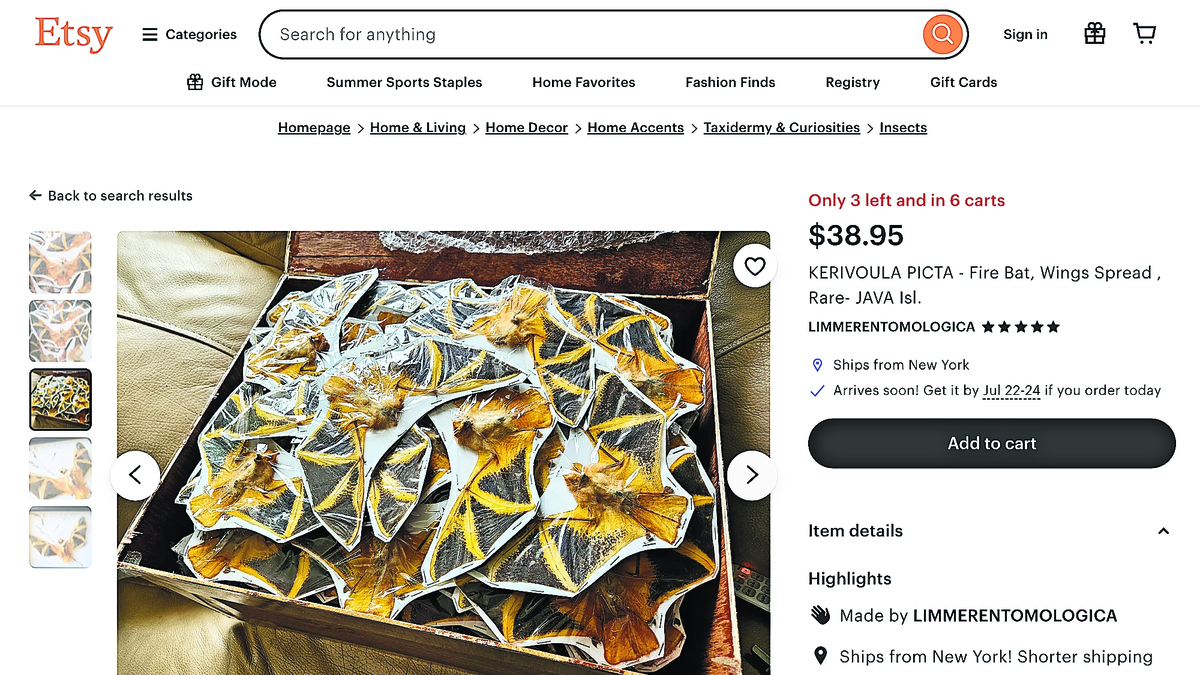Open the Registry menu item
Viewport: 1200px width, 675px height.
coord(852,82)
